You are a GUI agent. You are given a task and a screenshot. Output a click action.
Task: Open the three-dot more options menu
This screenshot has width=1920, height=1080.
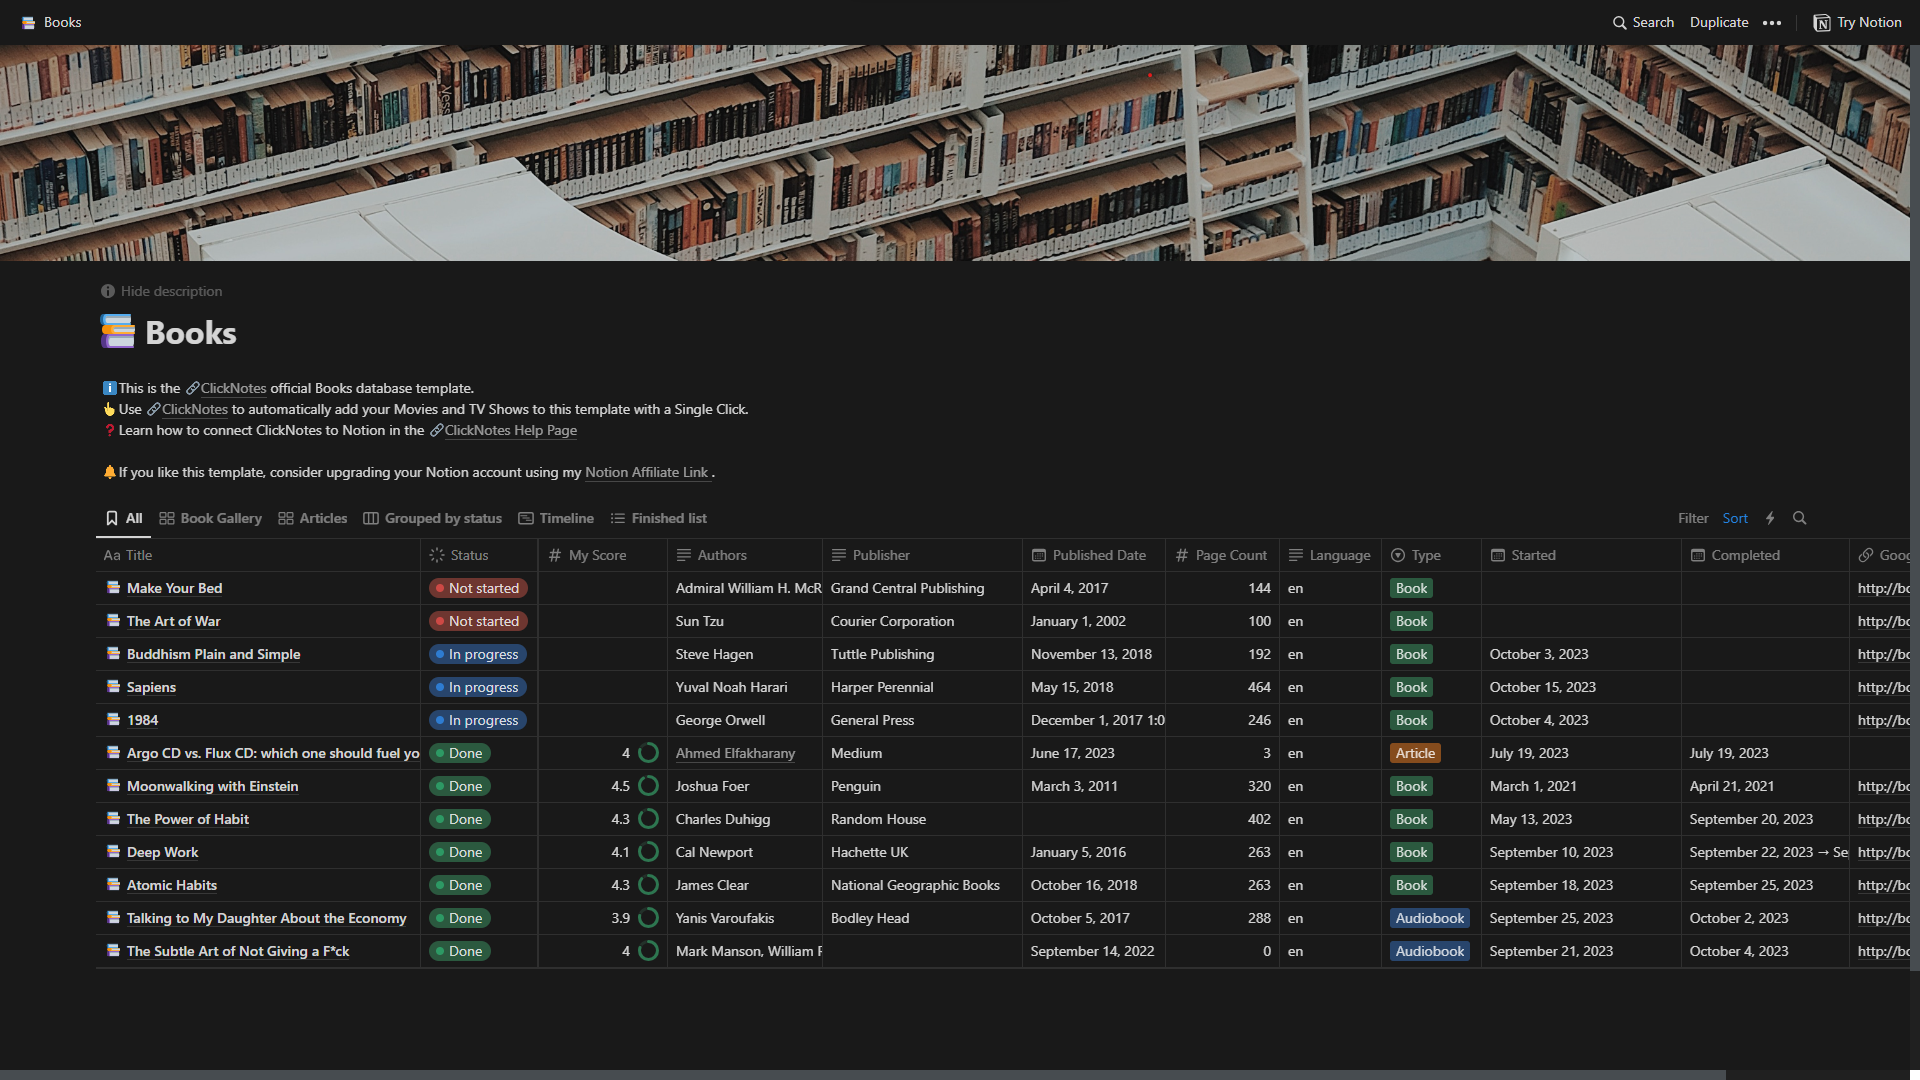[1772, 22]
